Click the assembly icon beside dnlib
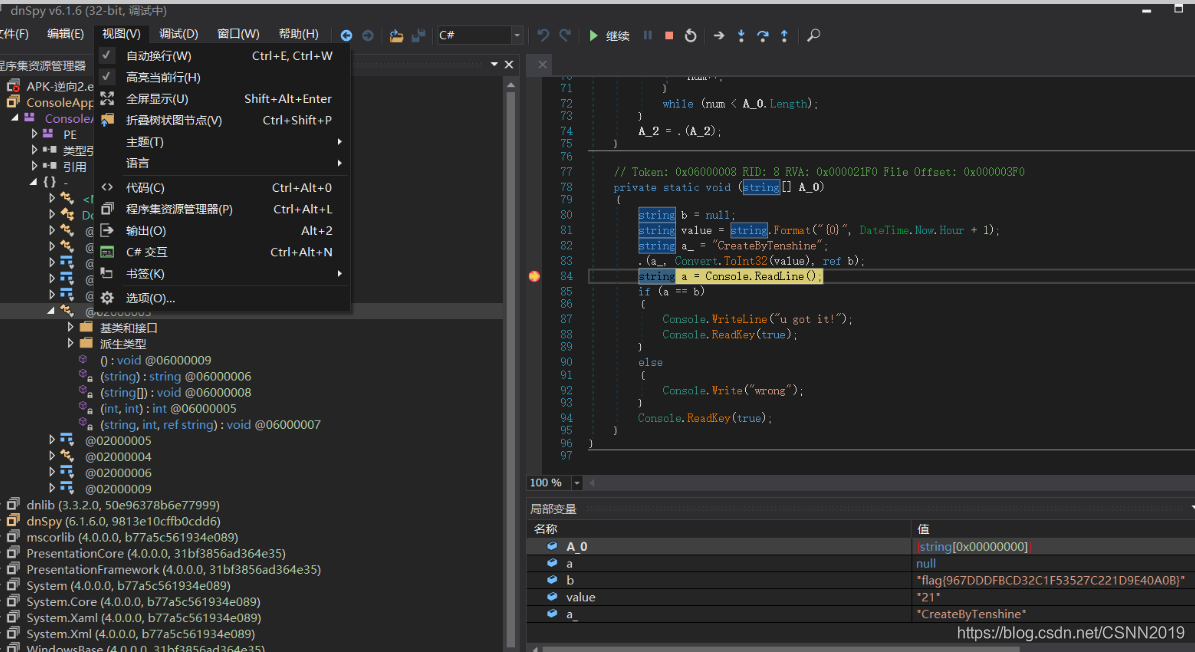The height and width of the screenshot is (652, 1195). (x=13, y=504)
